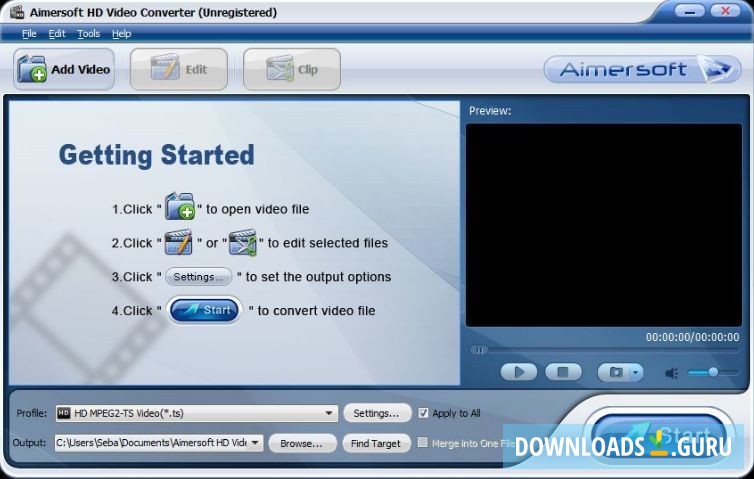
Task: Play the preview video
Action: click(519, 372)
